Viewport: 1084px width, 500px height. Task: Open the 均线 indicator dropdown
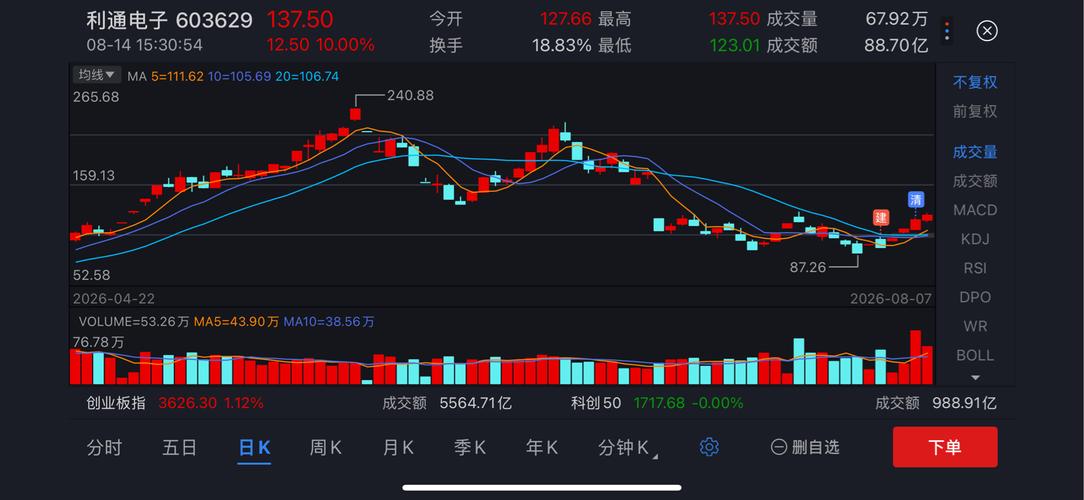tap(97, 75)
